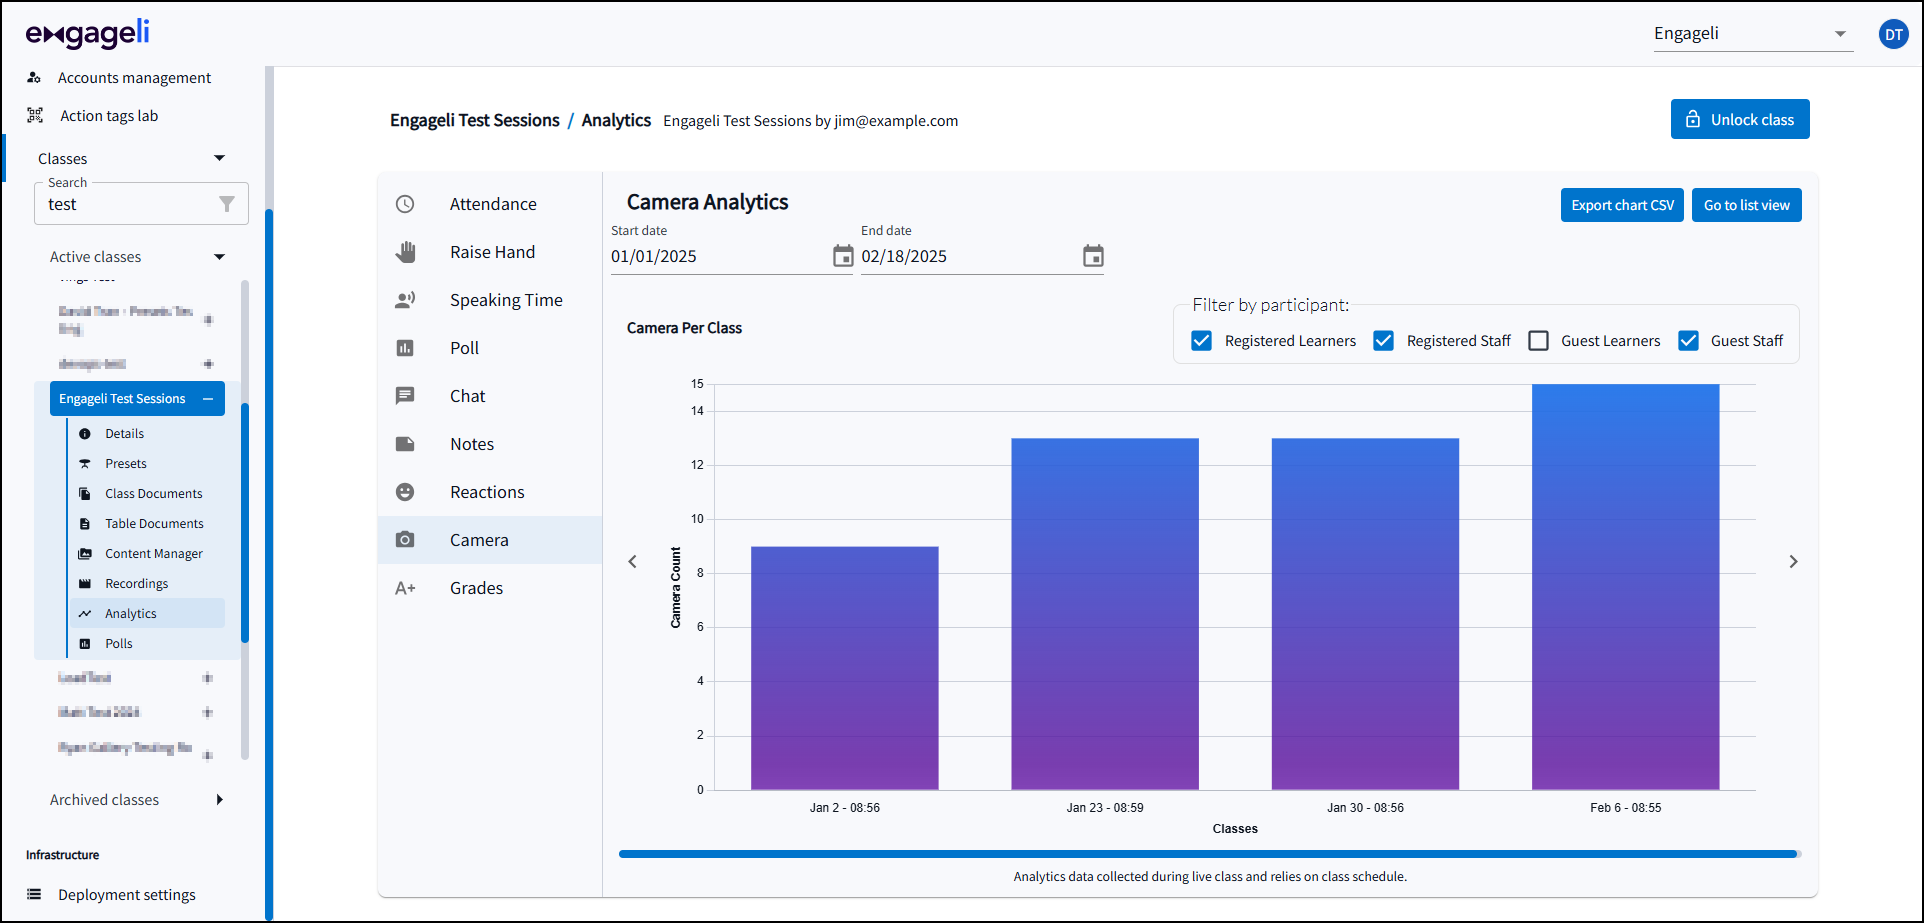This screenshot has height=923, width=1924.
Task: Open Accounts management link
Action: [134, 78]
